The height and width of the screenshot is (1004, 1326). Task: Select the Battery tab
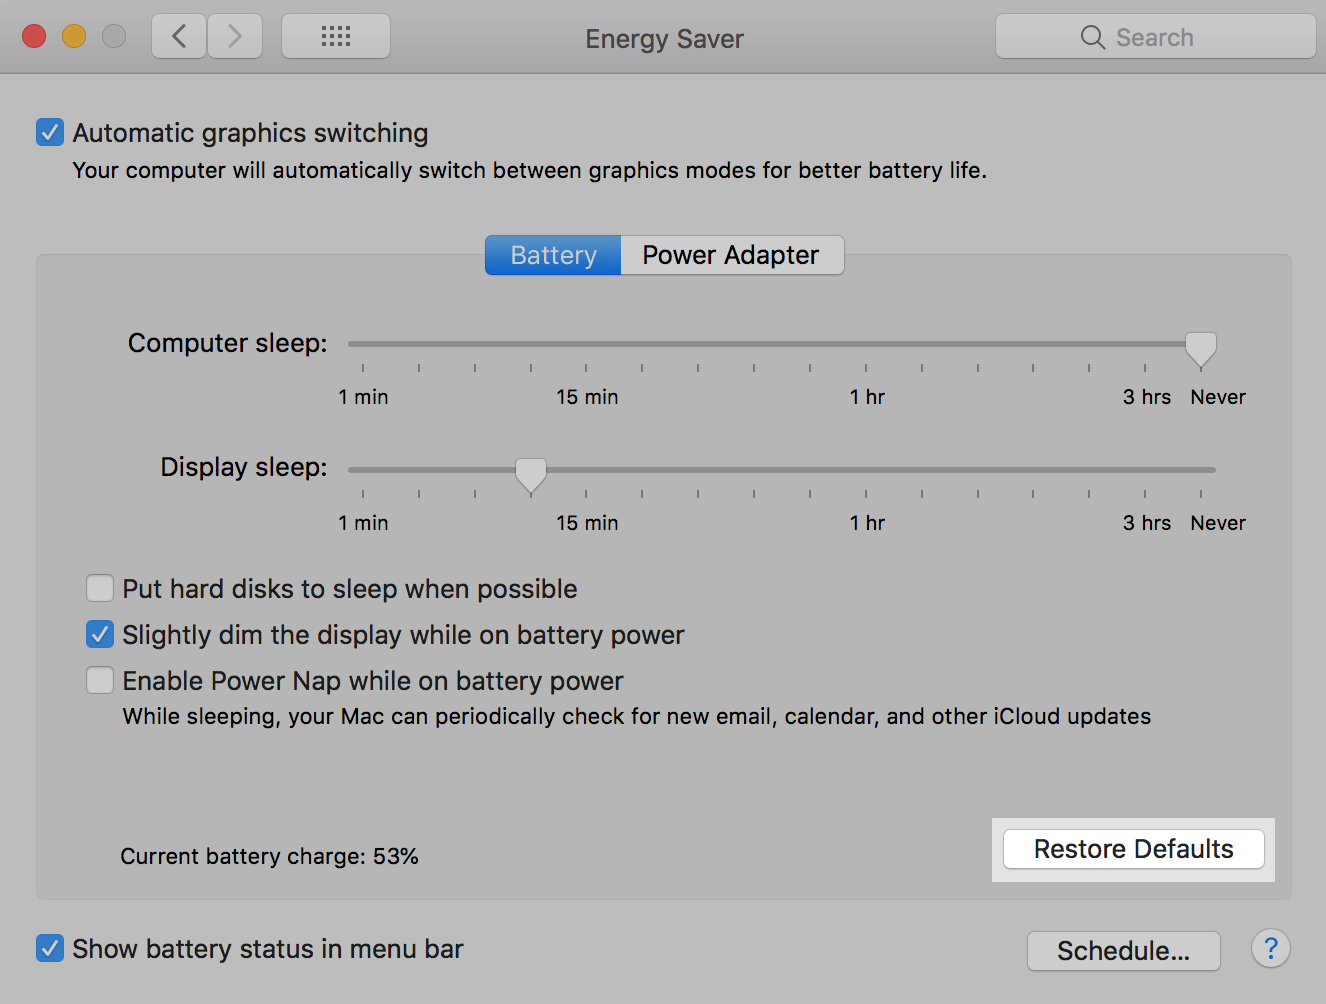point(552,255)
